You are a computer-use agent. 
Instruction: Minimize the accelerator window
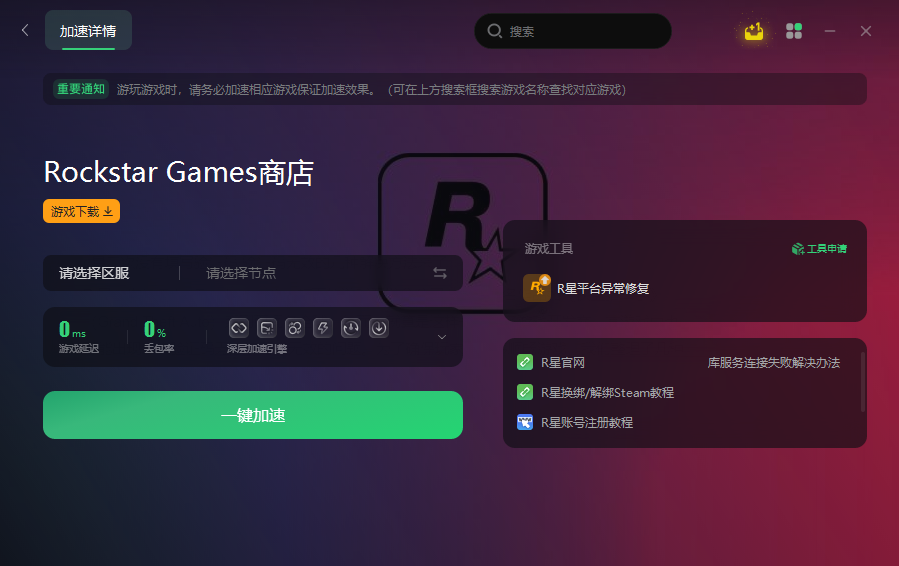830,31
